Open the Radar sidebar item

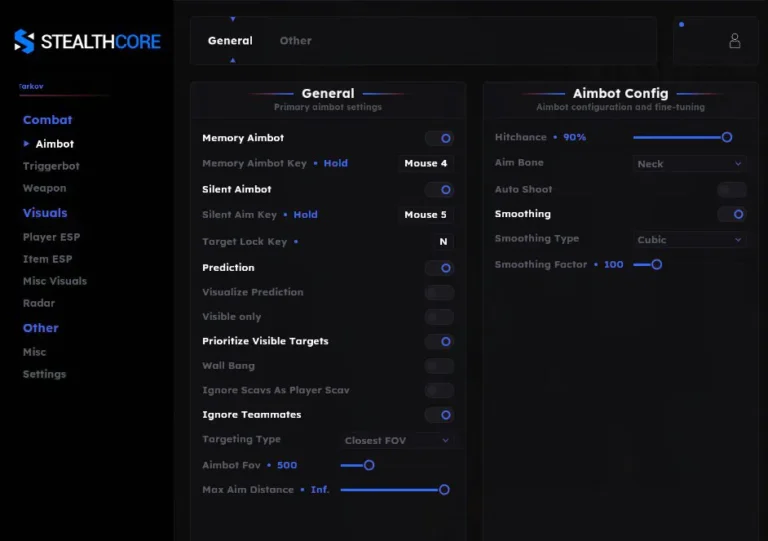pos(39,303)
